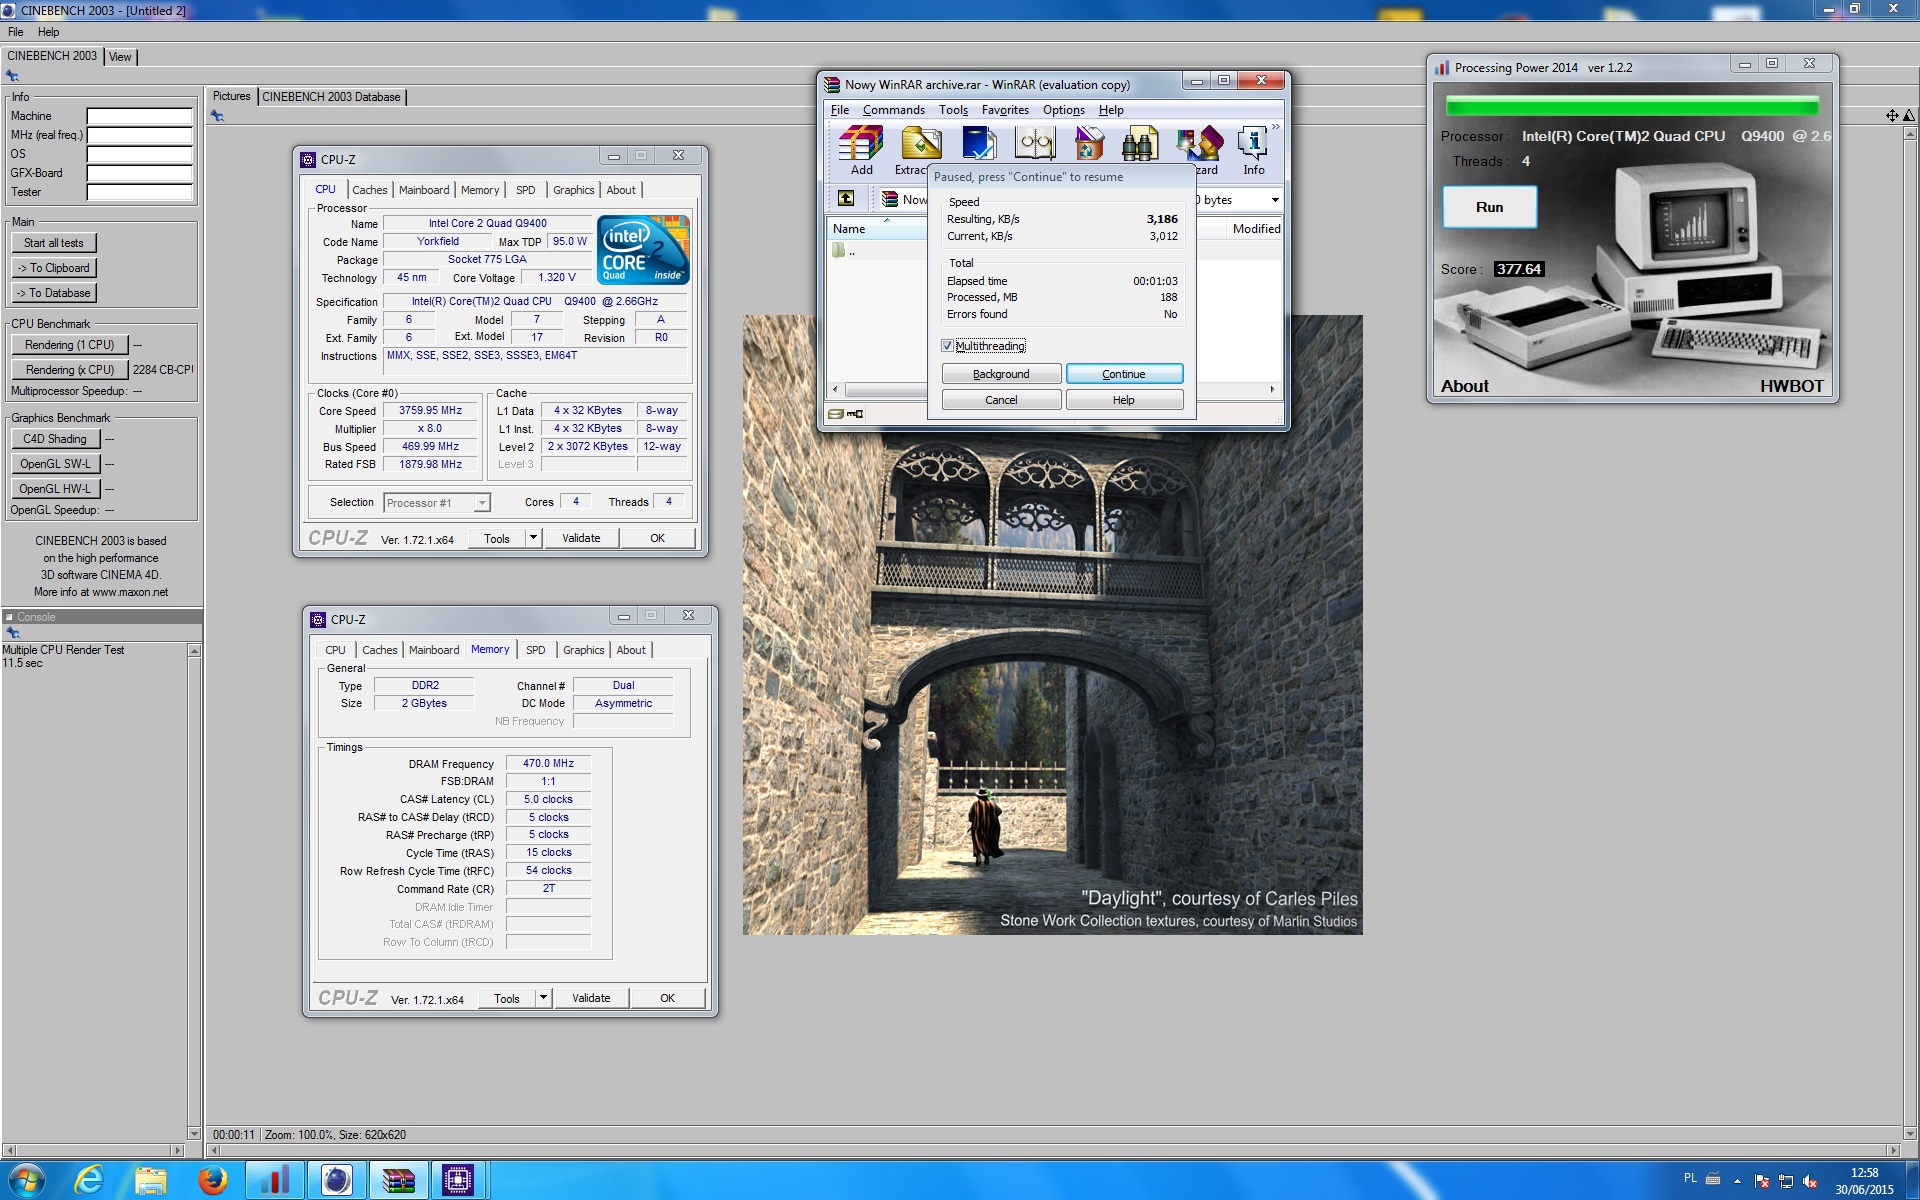The width and height of the screenshot is (1920, 1200).
Task: Click the WinRAR status bar disk icon
Action: tap(836, 414)
